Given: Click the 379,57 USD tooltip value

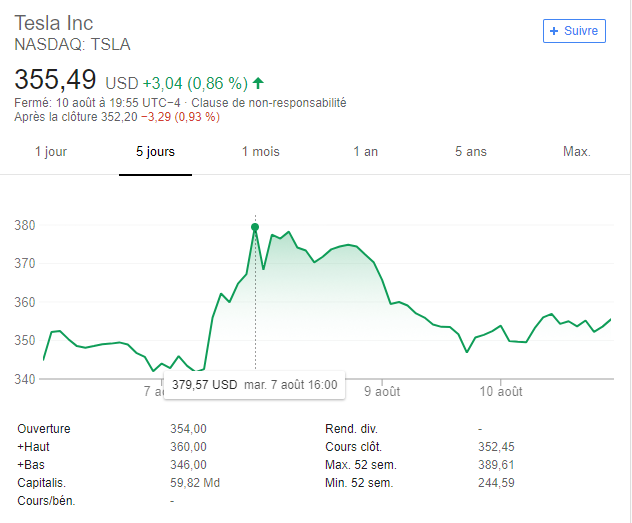Looking at the screenshot, I should click(x=205, y=385).
